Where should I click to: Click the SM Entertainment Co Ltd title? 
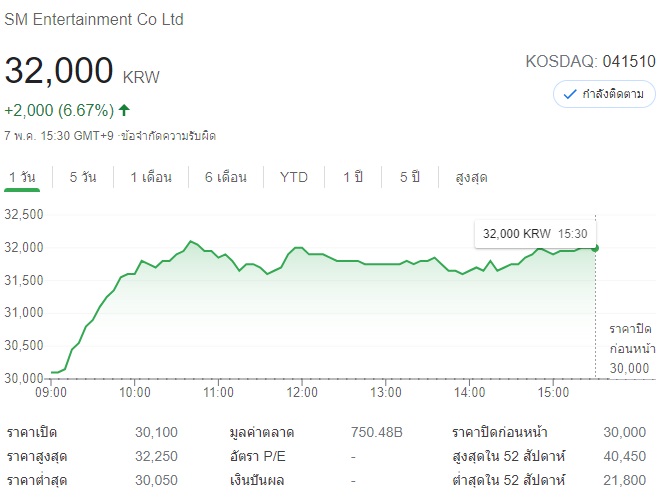coord(94,19)
